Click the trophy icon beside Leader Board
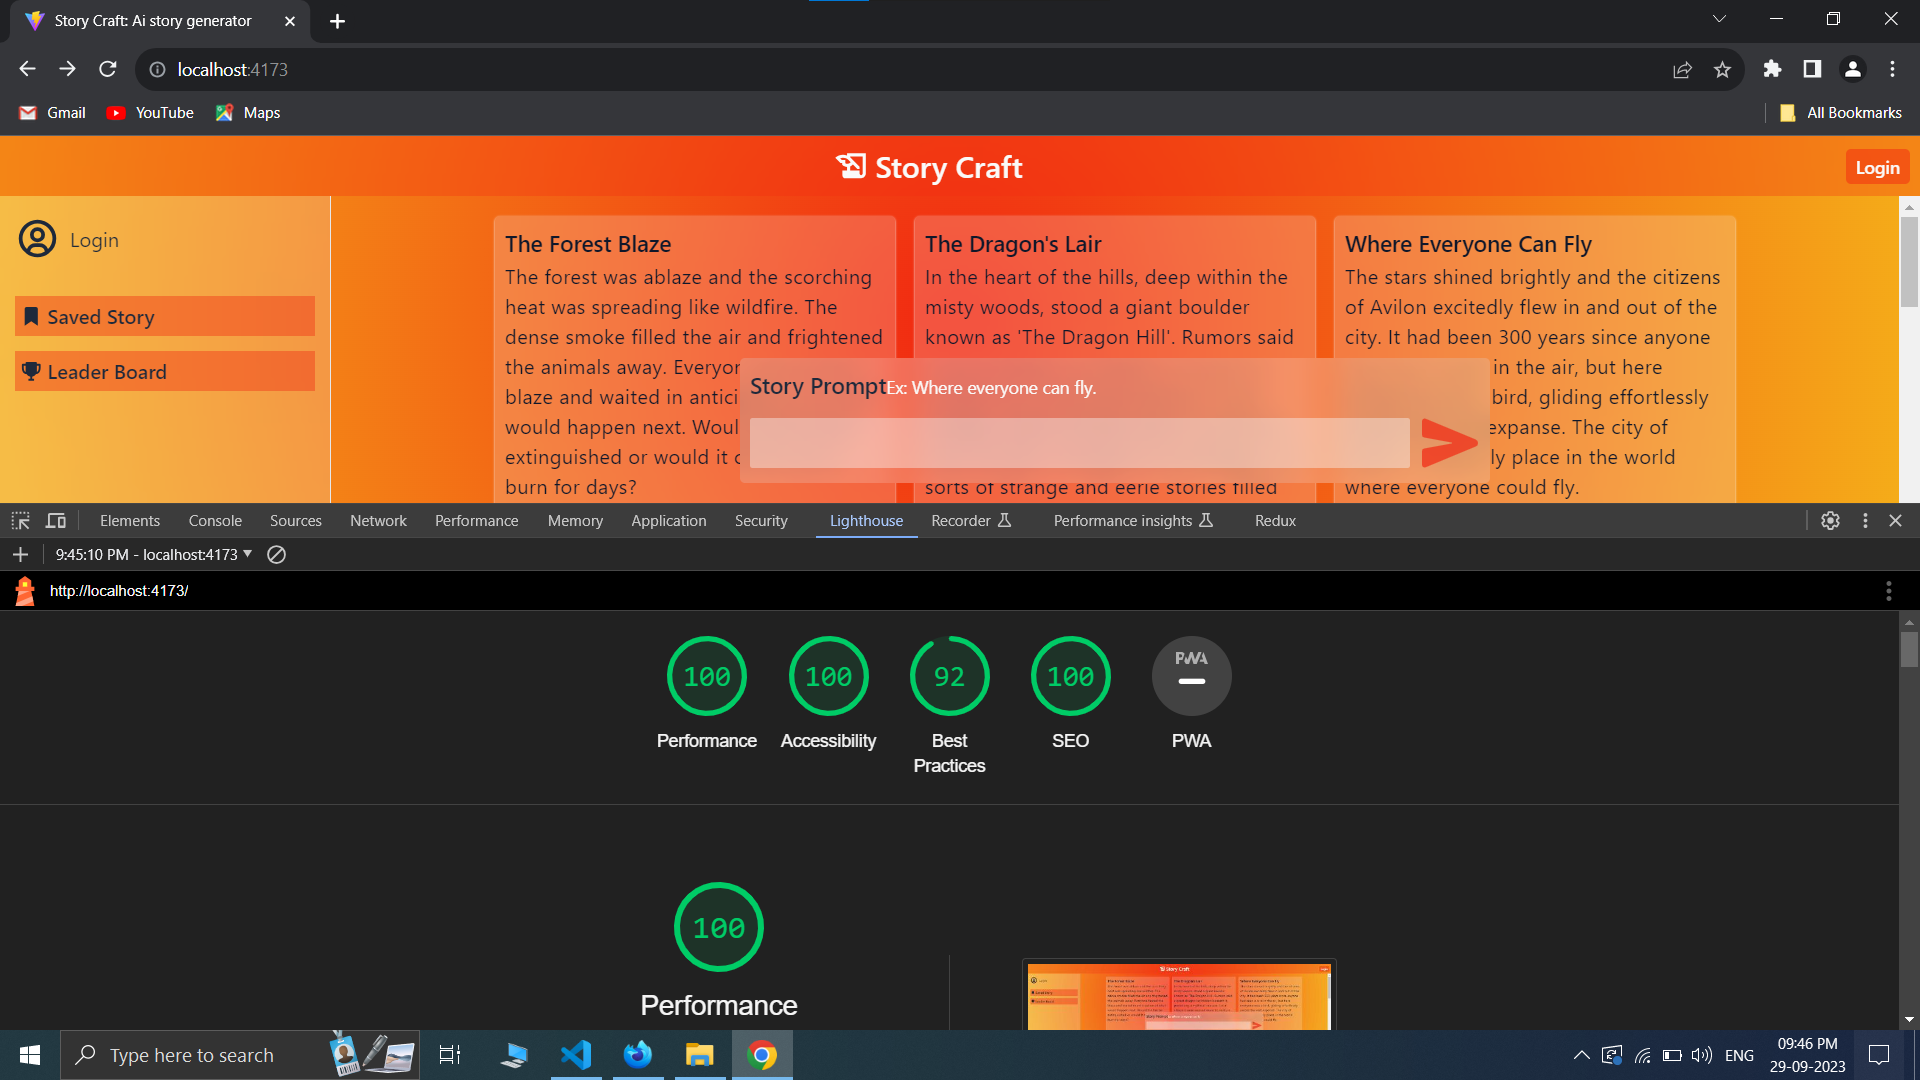Viewport: 1920px width, 1080px height. click(x=31, y=371)
